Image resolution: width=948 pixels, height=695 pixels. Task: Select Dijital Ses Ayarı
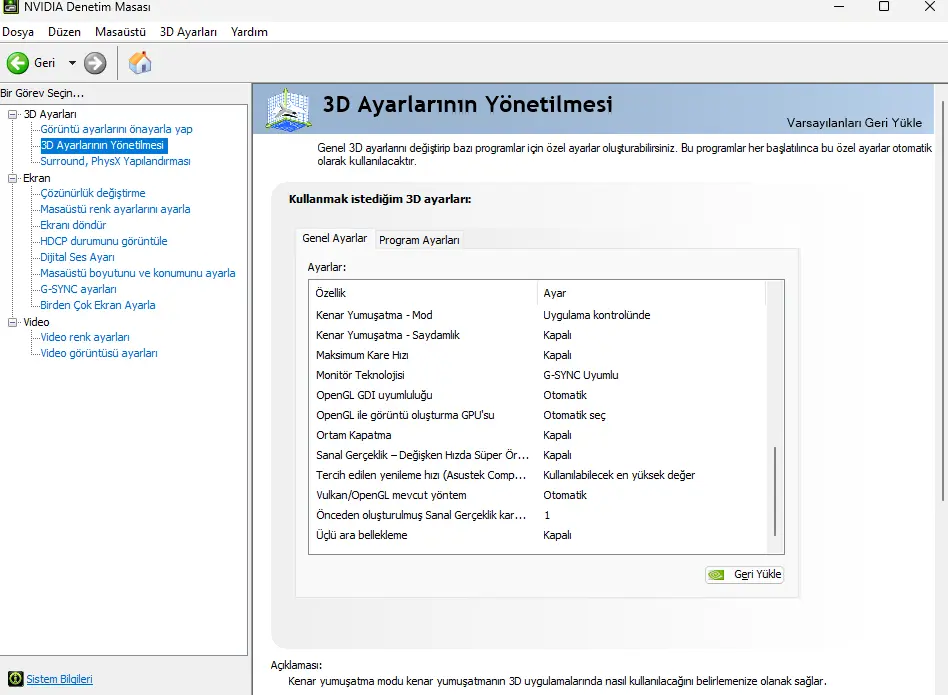[x=77, y=257]
